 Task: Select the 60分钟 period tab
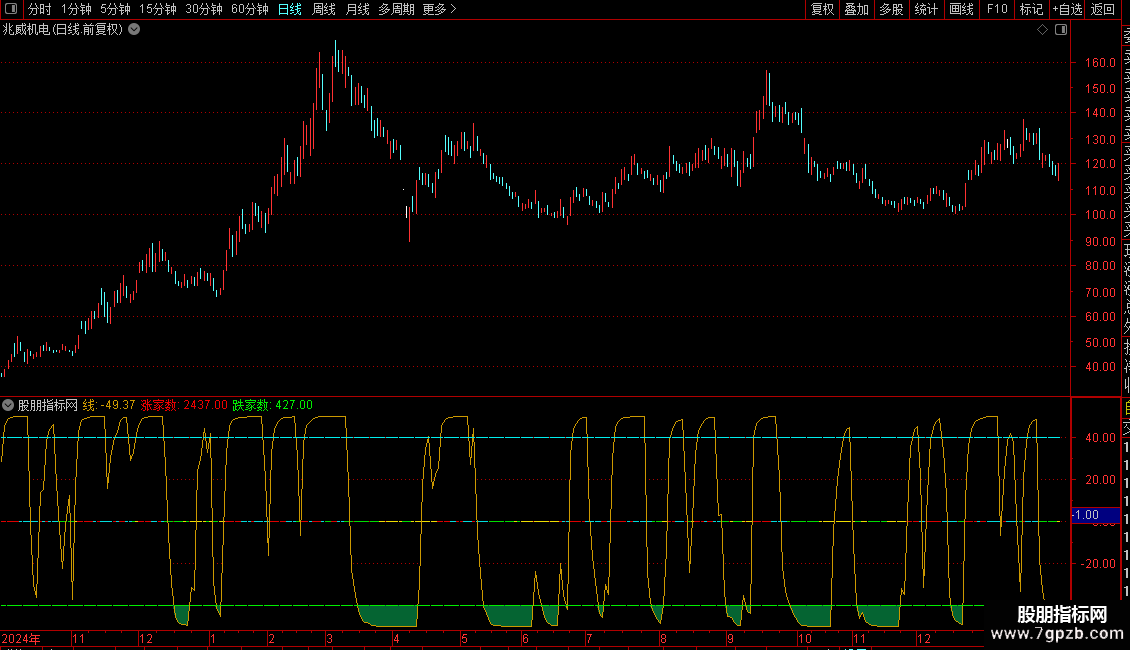point(249,9)
